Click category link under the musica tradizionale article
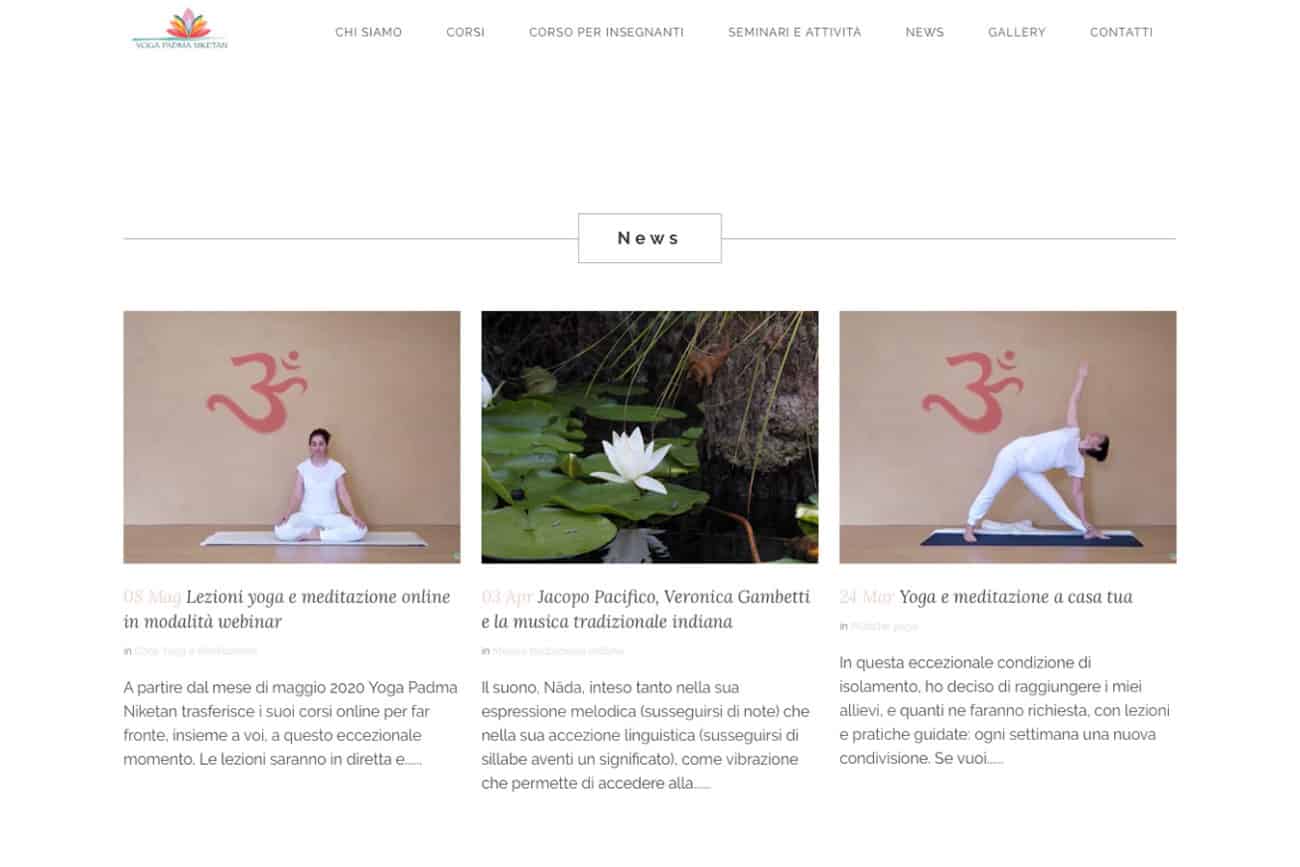The image size is (1300, 867). point(558,651)
